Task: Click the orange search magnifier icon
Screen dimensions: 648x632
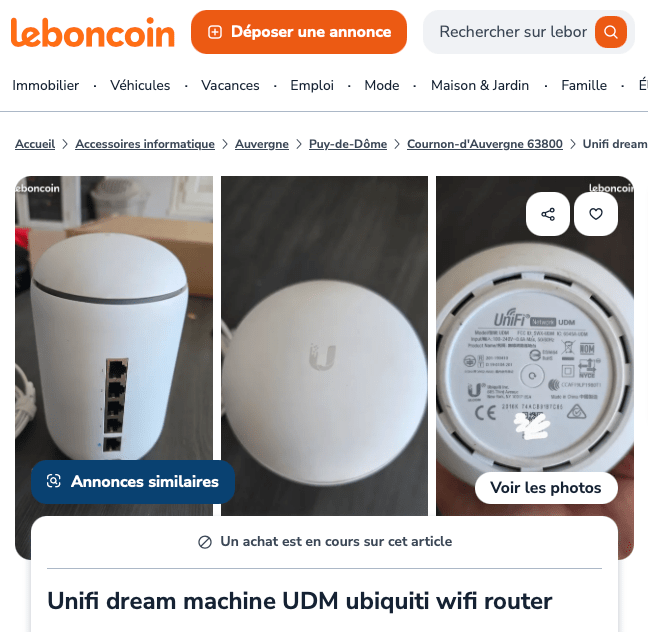Action: pyautogui.click(x=610, y=32)
